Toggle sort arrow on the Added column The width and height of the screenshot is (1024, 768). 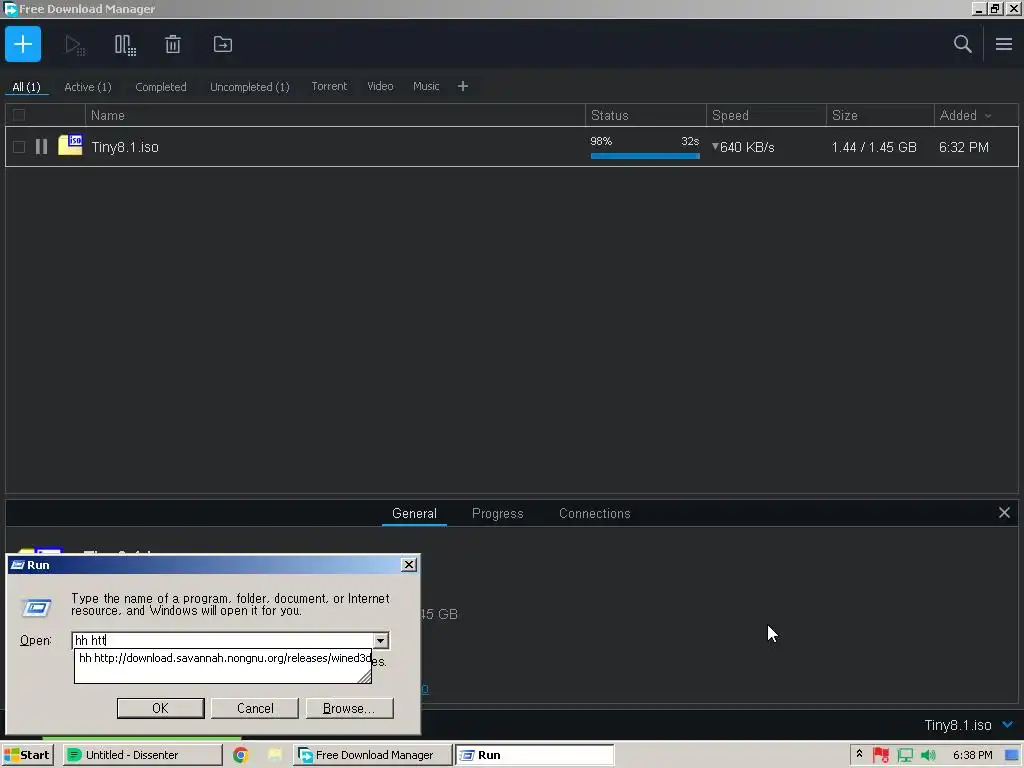pos(988,116)
